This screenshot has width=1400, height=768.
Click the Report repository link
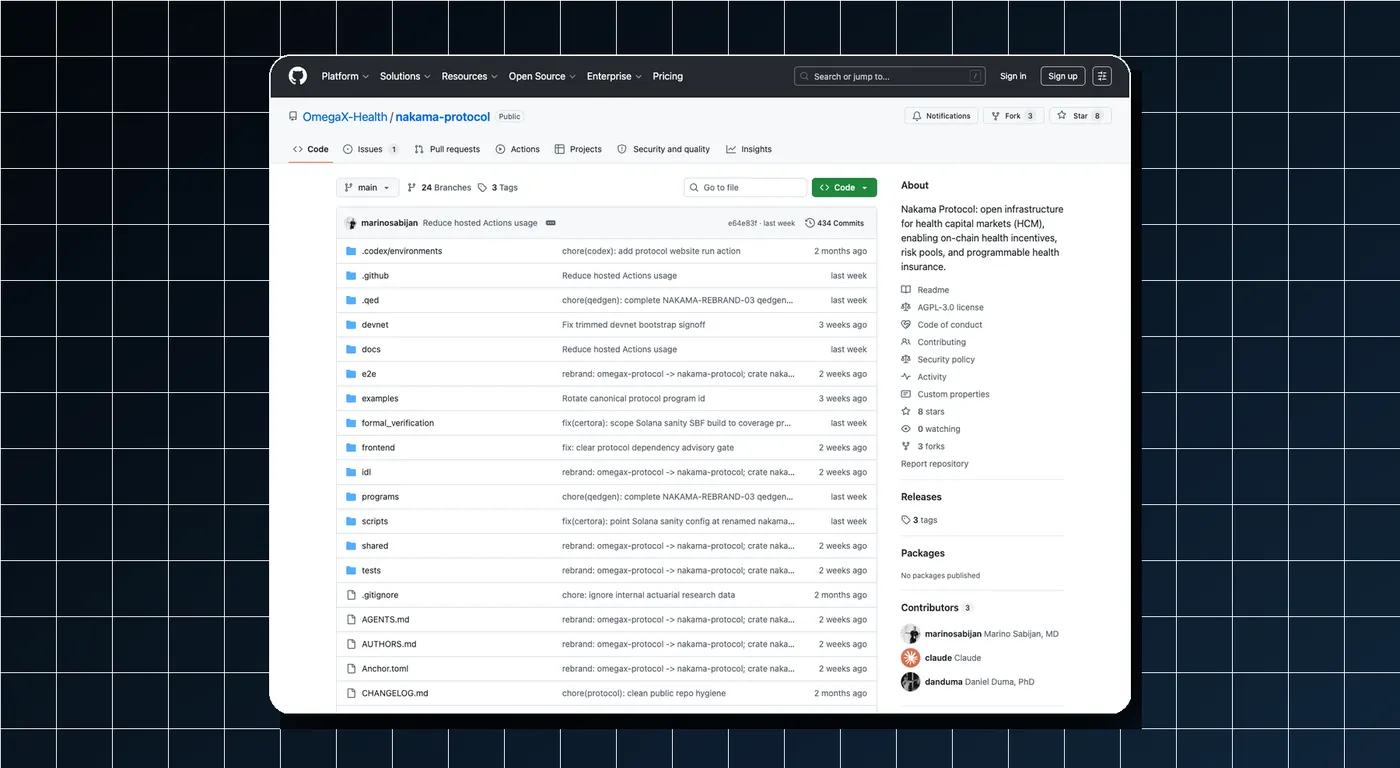click(935, 464)
